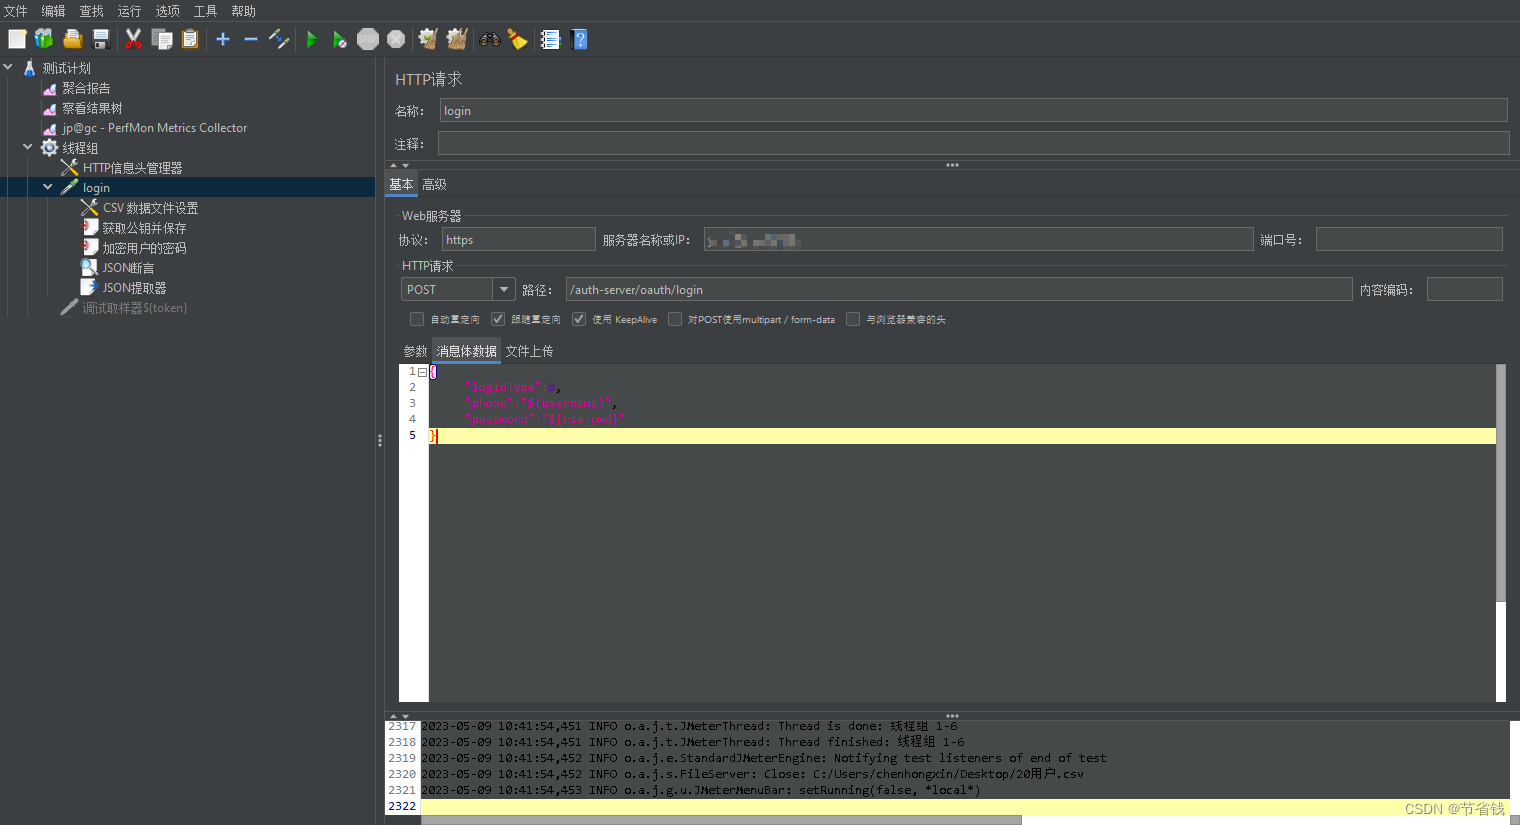Open the 查找 menu

91,11
